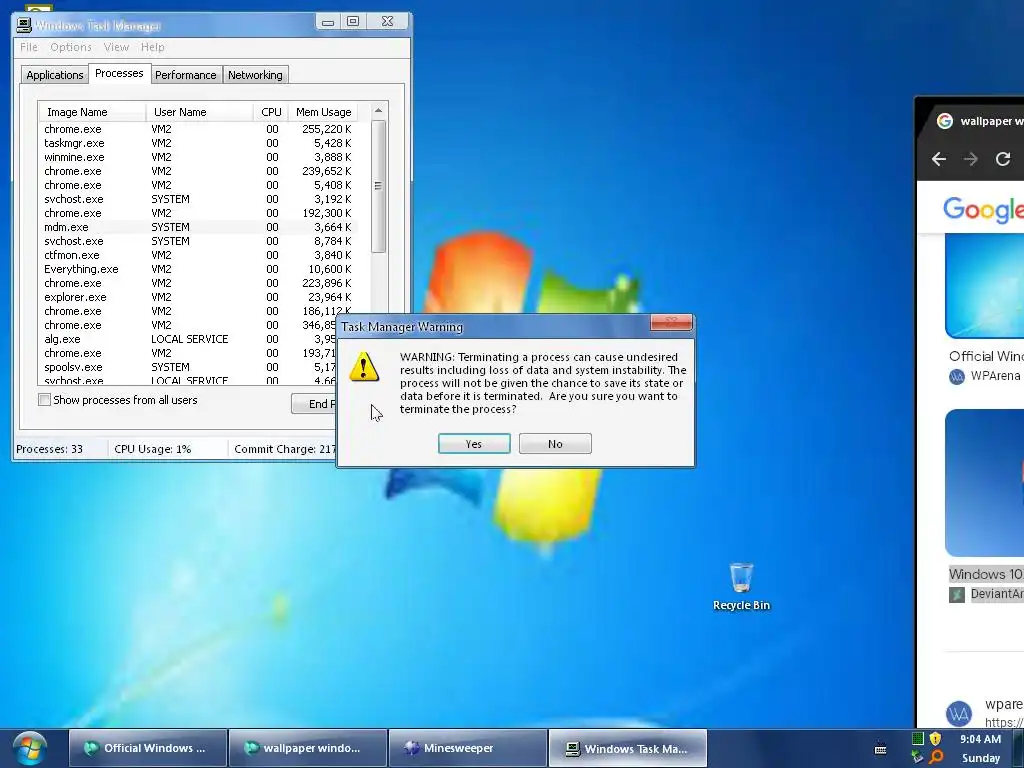Select the taskmgr.exe process row
1024x768 pixels.
tap(198, 143)
